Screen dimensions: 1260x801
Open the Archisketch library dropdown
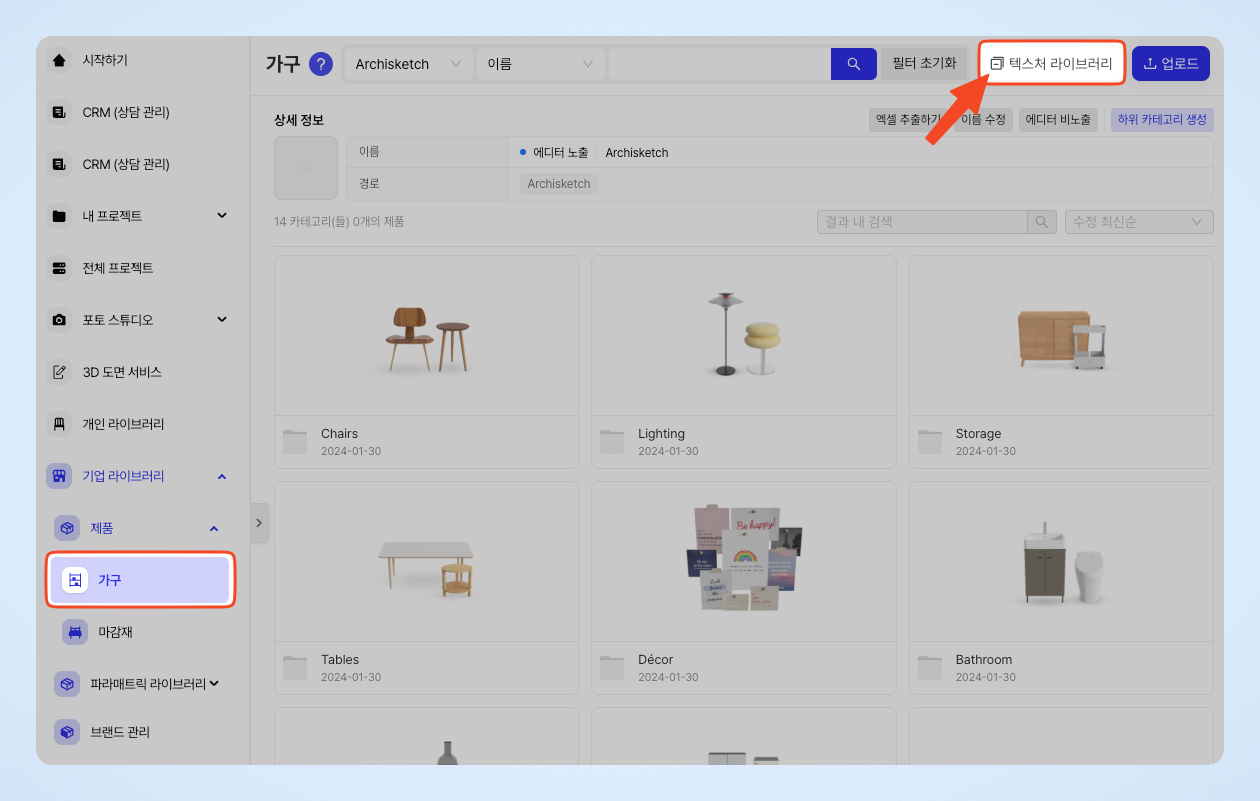pos(409,64)
